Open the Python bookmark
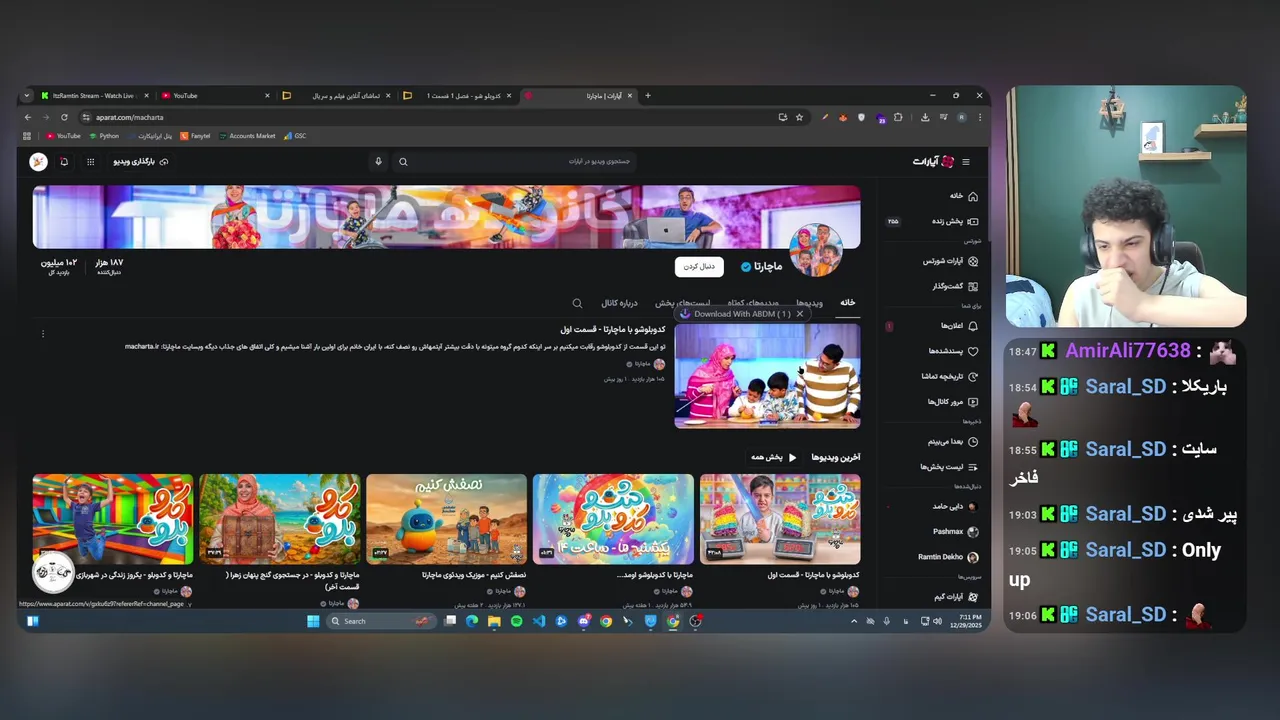1280x720 pixels. pyautogui.click(x=104, y=136)
